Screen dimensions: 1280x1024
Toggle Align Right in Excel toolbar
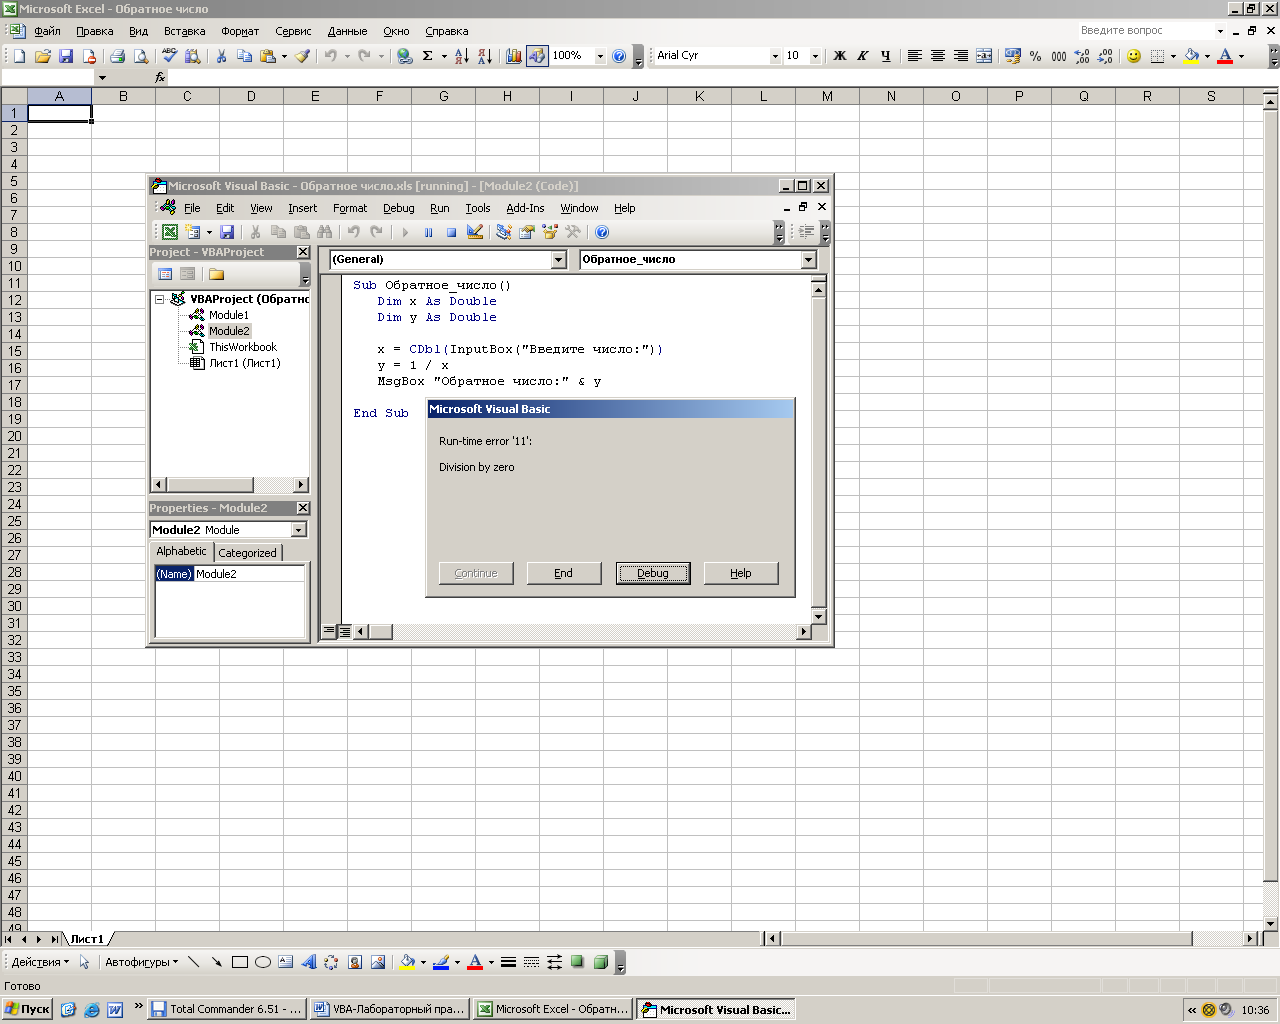coord(961,56)
